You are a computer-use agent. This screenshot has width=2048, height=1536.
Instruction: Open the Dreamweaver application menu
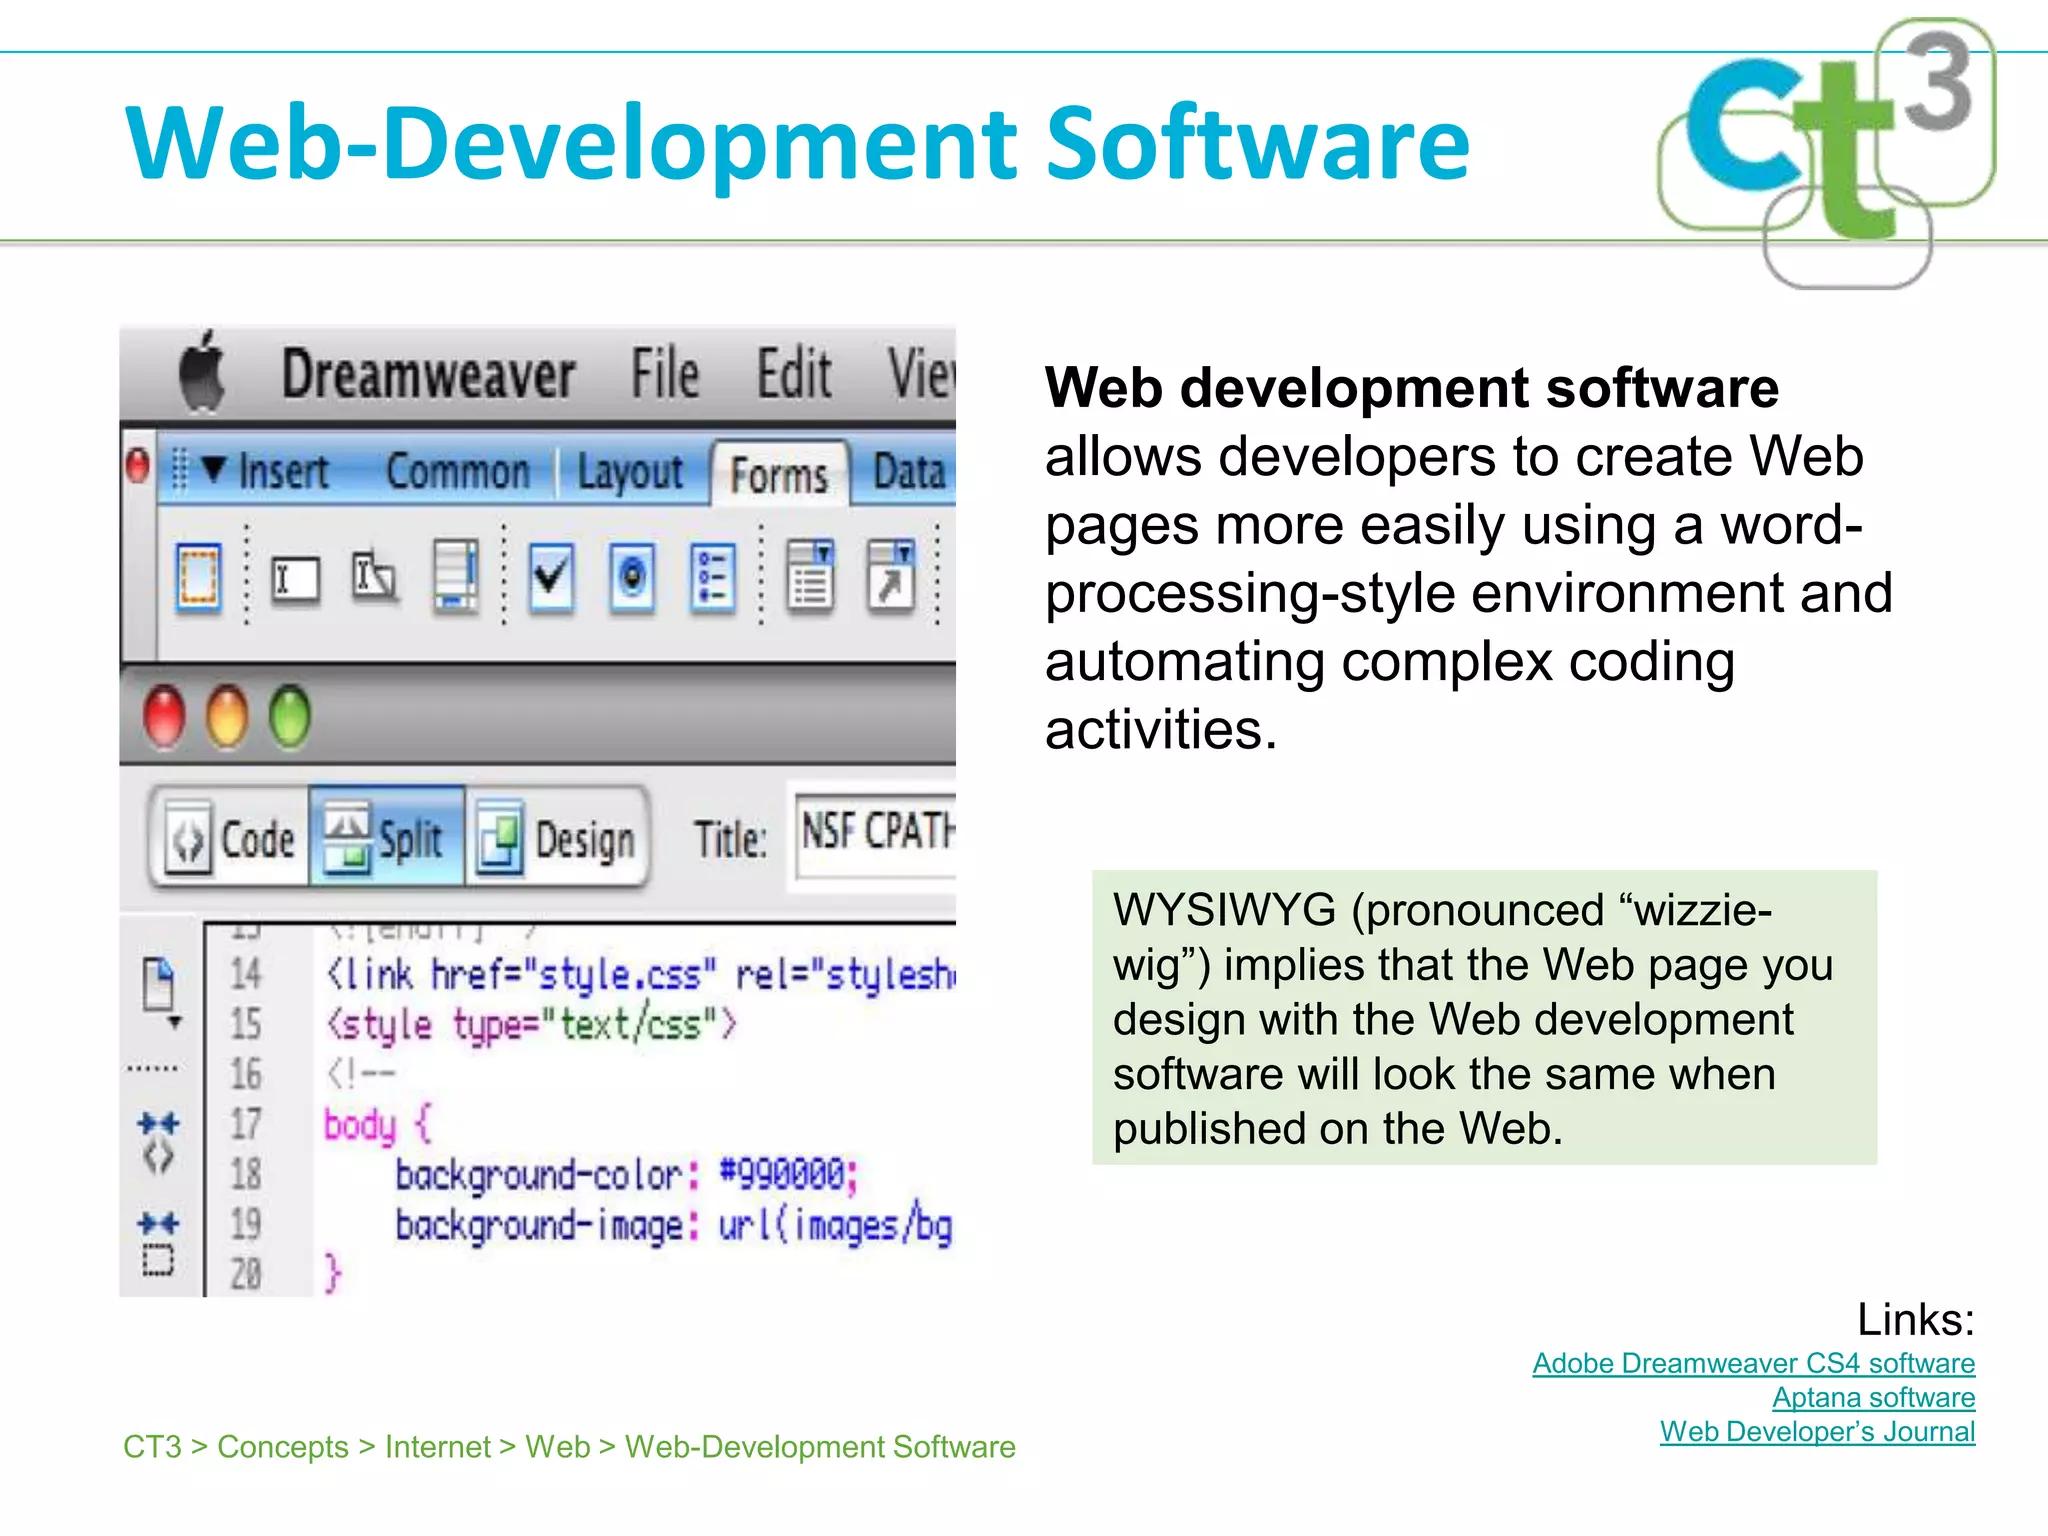428,375
